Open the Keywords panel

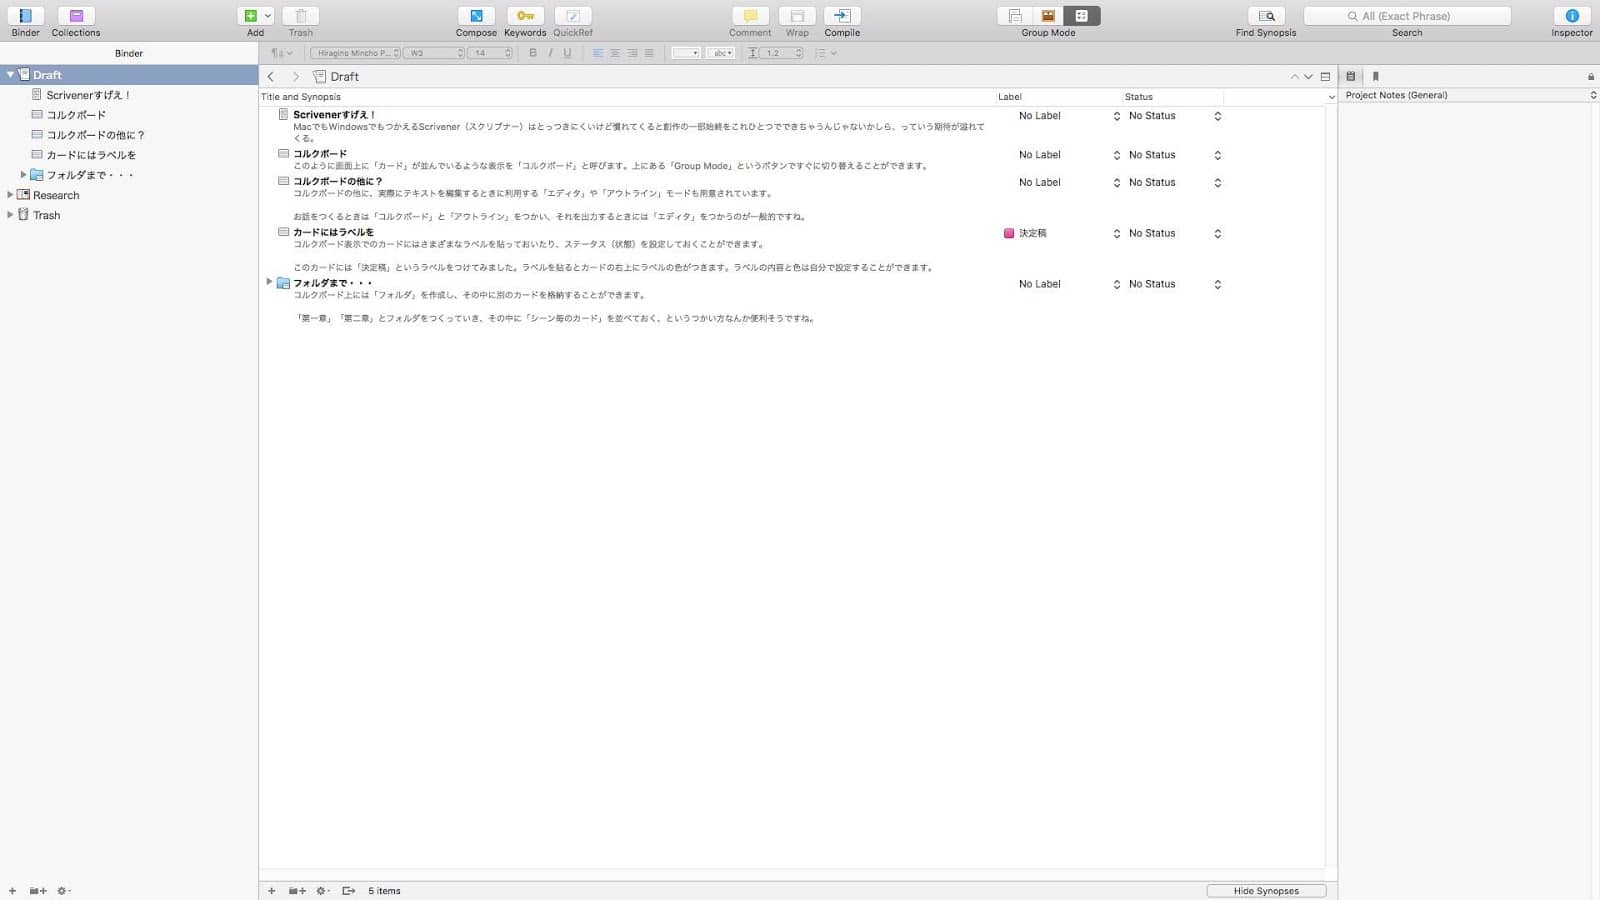525,16
